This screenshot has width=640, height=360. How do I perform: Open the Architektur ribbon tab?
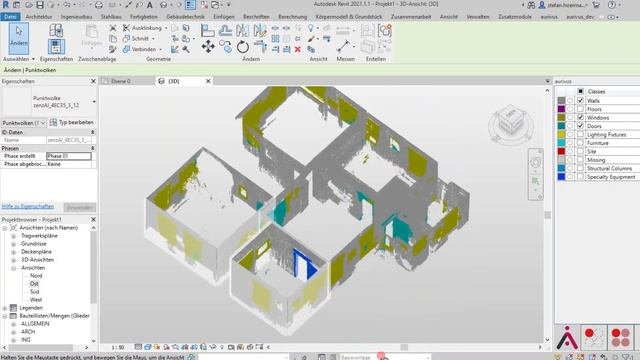pyautogui.click(x=38, y=17)
